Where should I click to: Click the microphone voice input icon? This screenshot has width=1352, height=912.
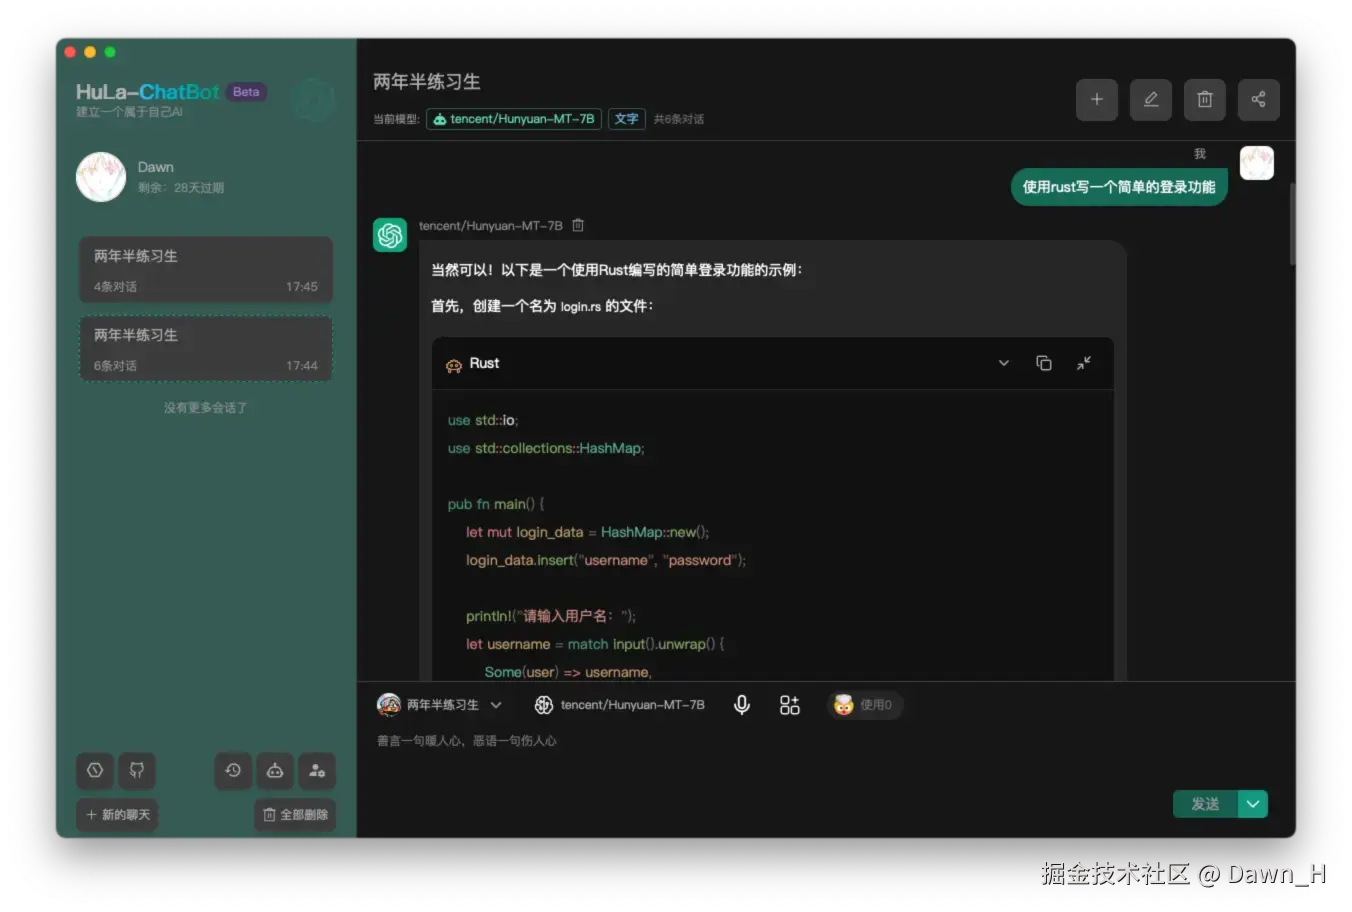pyautogui.click(x=742, y=705)
